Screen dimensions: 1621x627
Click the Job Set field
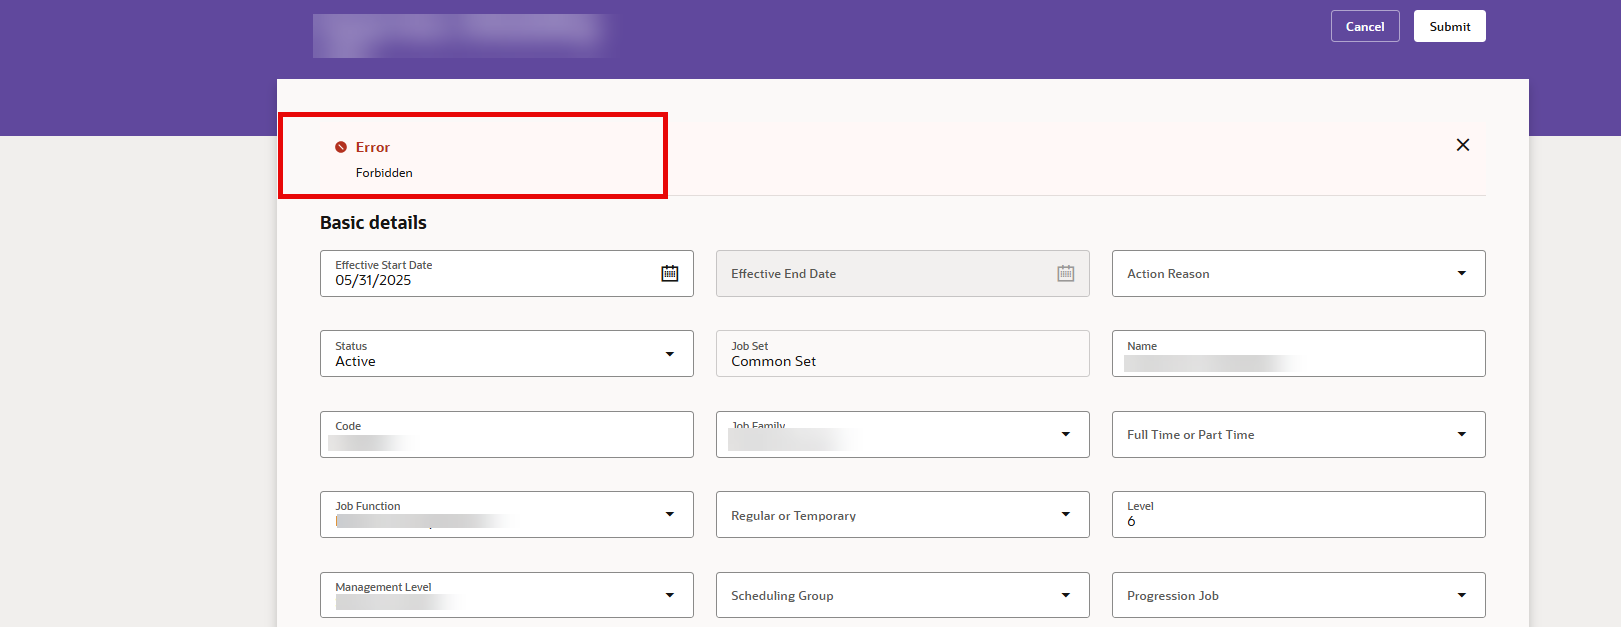coord(902,353)
